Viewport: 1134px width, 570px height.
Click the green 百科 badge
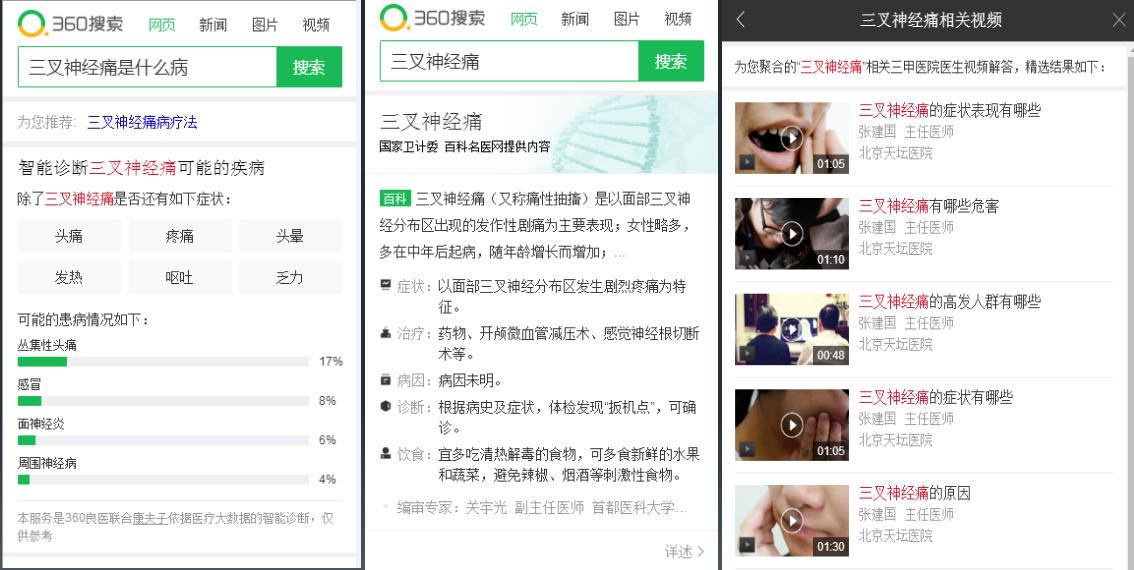click(x=396, y=199)
